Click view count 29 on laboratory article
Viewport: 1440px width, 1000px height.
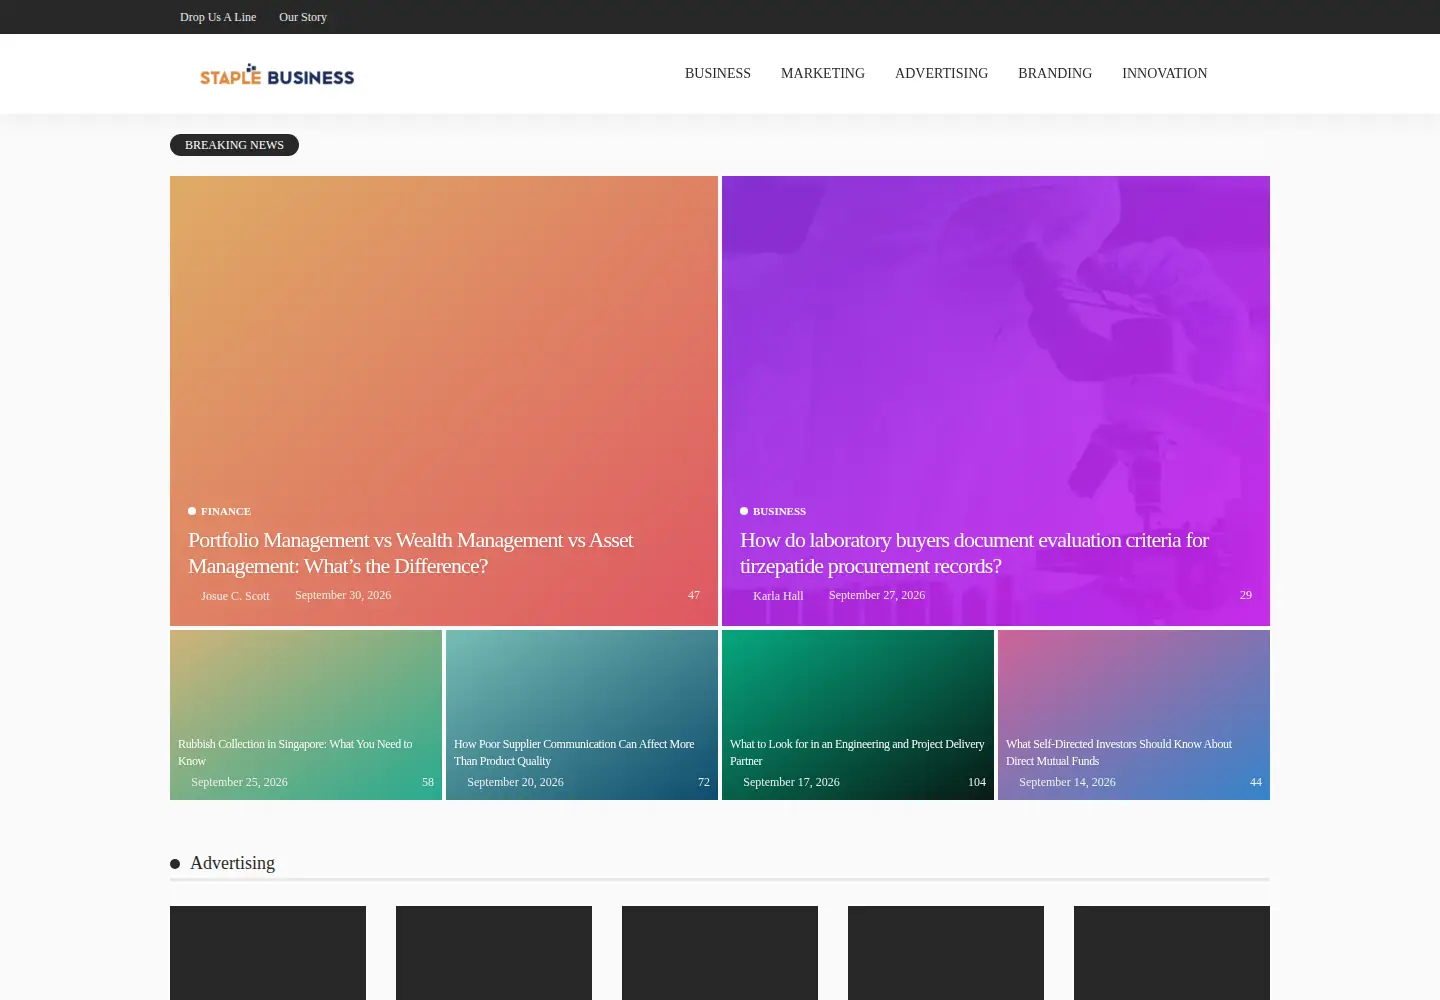point(1246,595)
